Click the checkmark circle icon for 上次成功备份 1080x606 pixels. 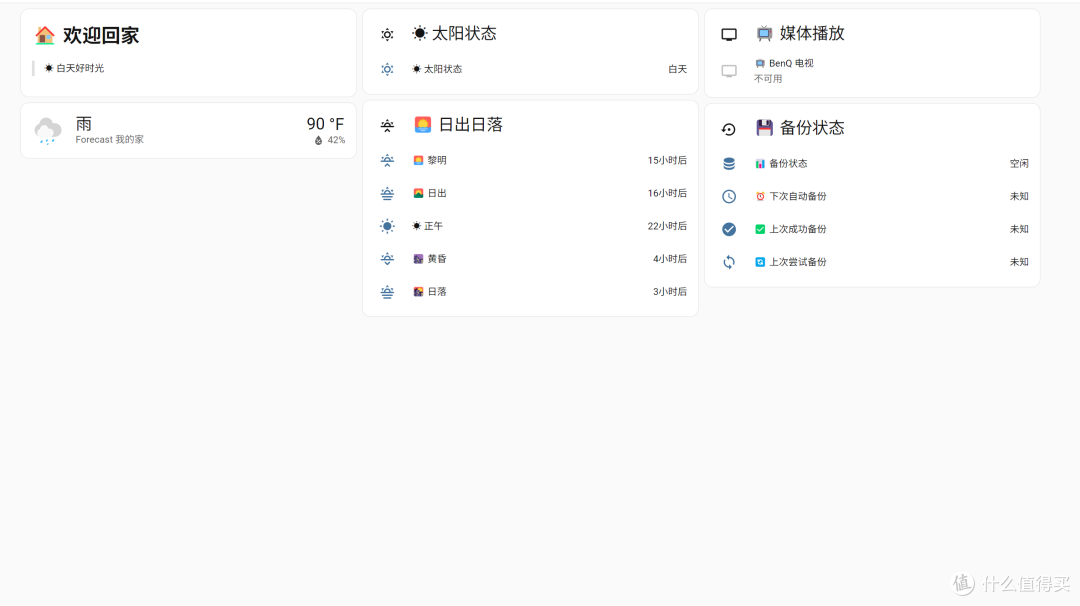point(729,229)
